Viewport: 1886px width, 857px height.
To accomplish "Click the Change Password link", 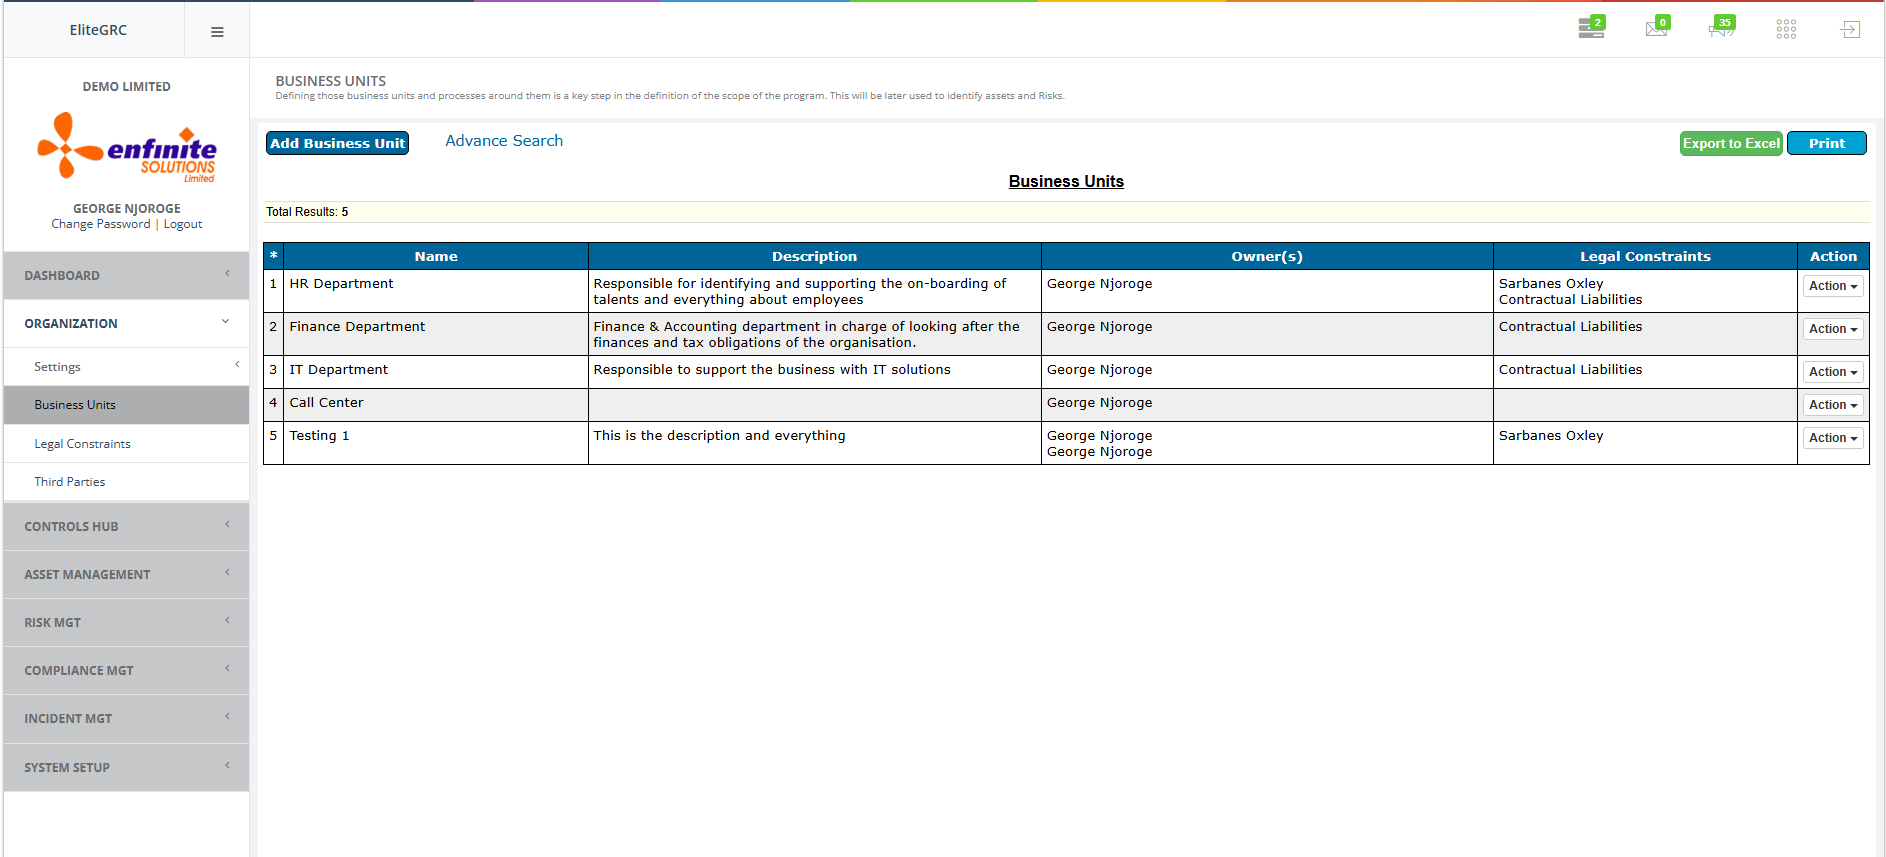I will point(101,224).
